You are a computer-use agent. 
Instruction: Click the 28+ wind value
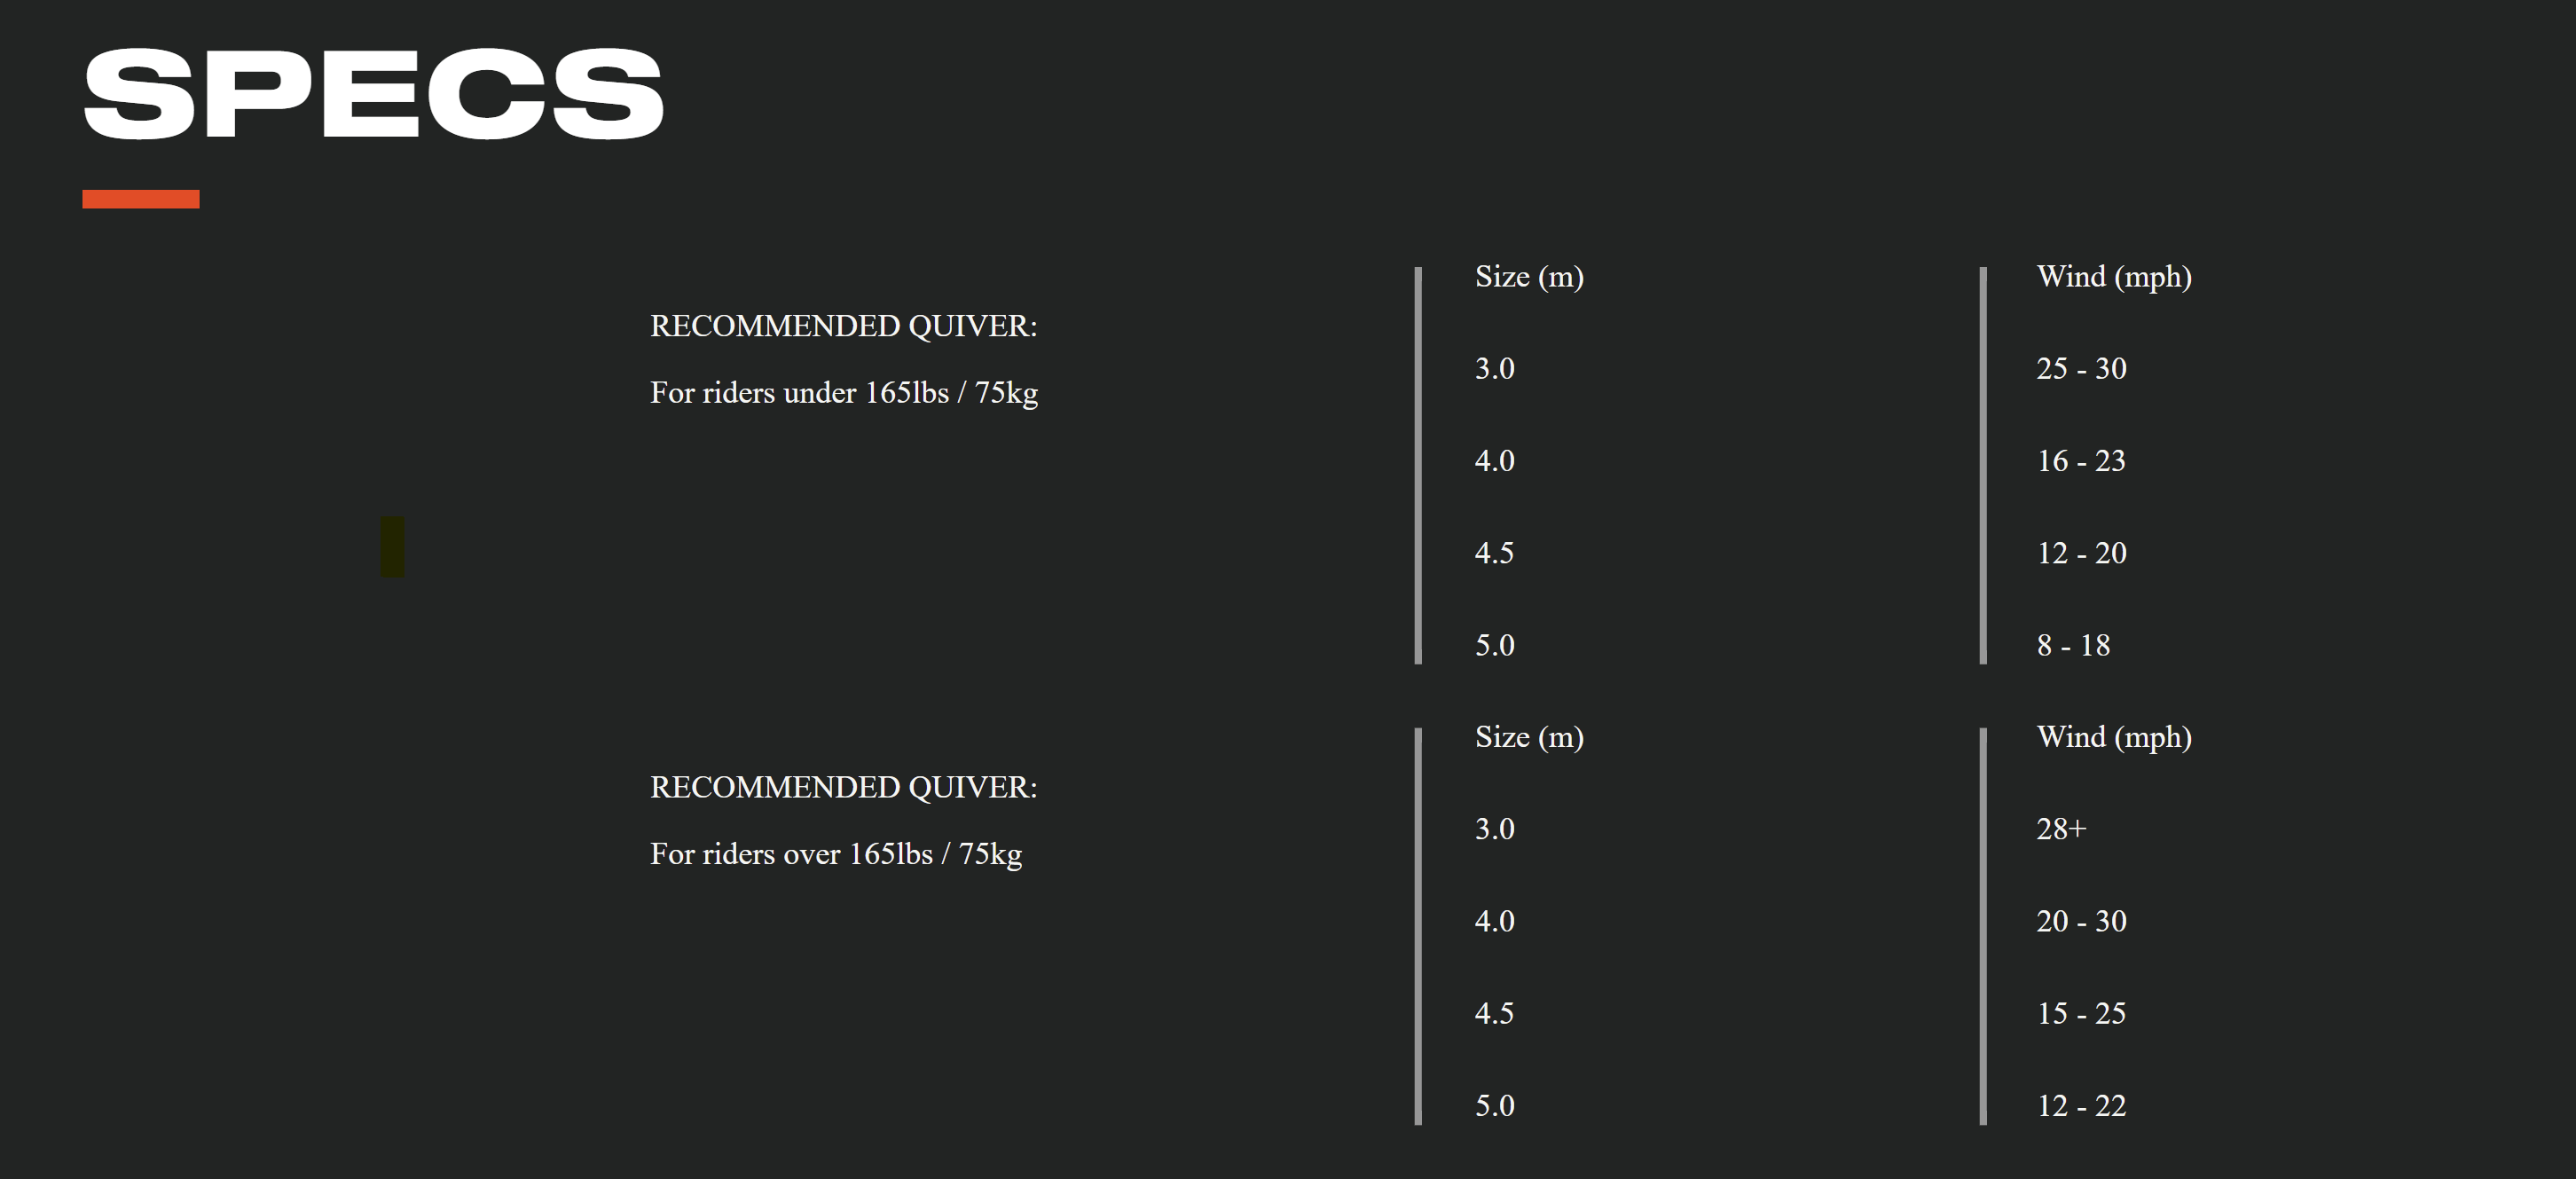(x=2061, y=829)
